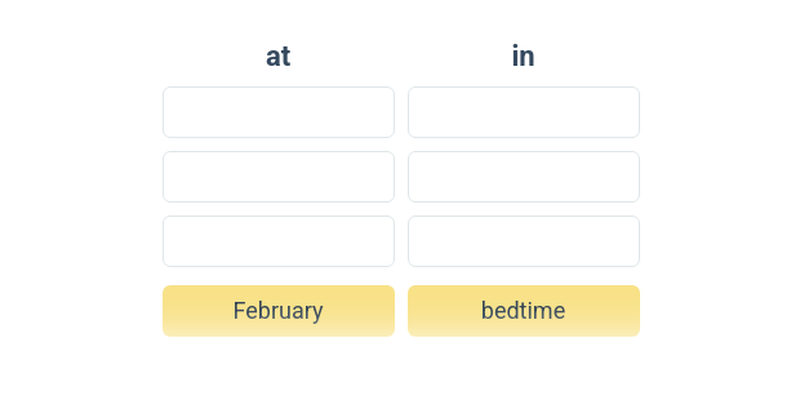Click the third empty box under "in"
Viewport: 800px width, 400px height.
[523, 241]
